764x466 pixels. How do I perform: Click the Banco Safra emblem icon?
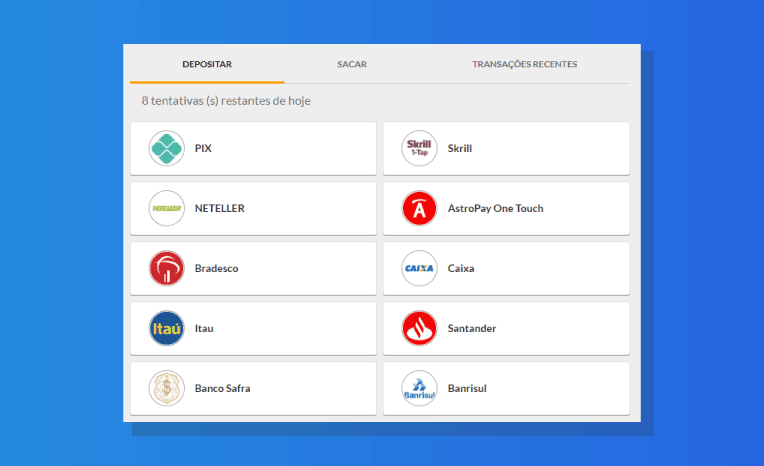pos(167,388)
